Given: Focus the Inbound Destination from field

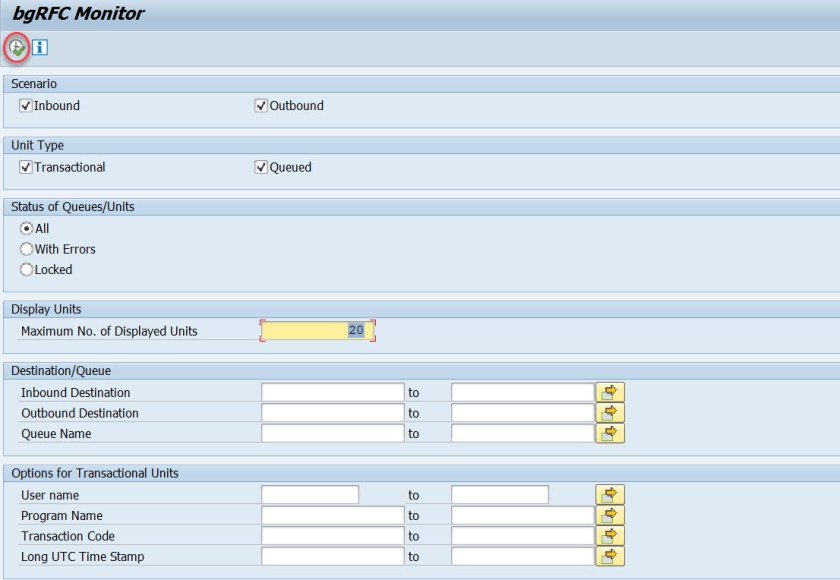Looking at the screenshot, I should tap(332, 392).
